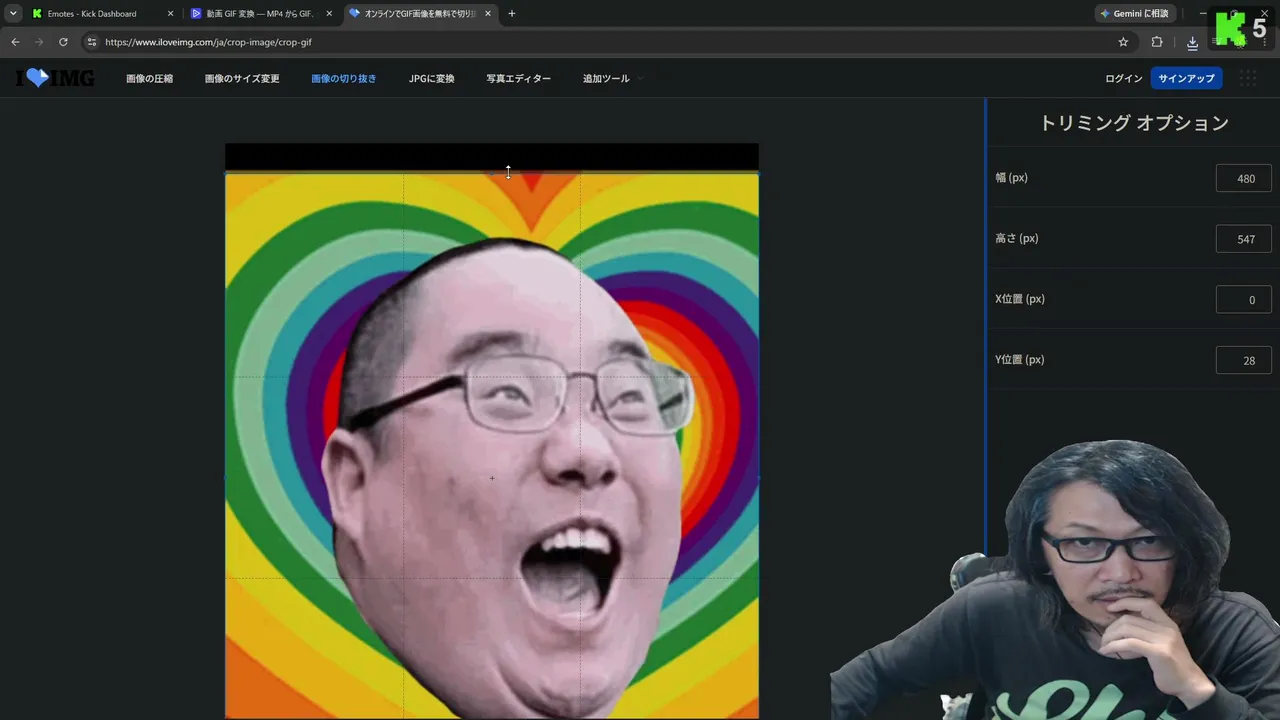Go forward to the next page

[x=39, y=42]
